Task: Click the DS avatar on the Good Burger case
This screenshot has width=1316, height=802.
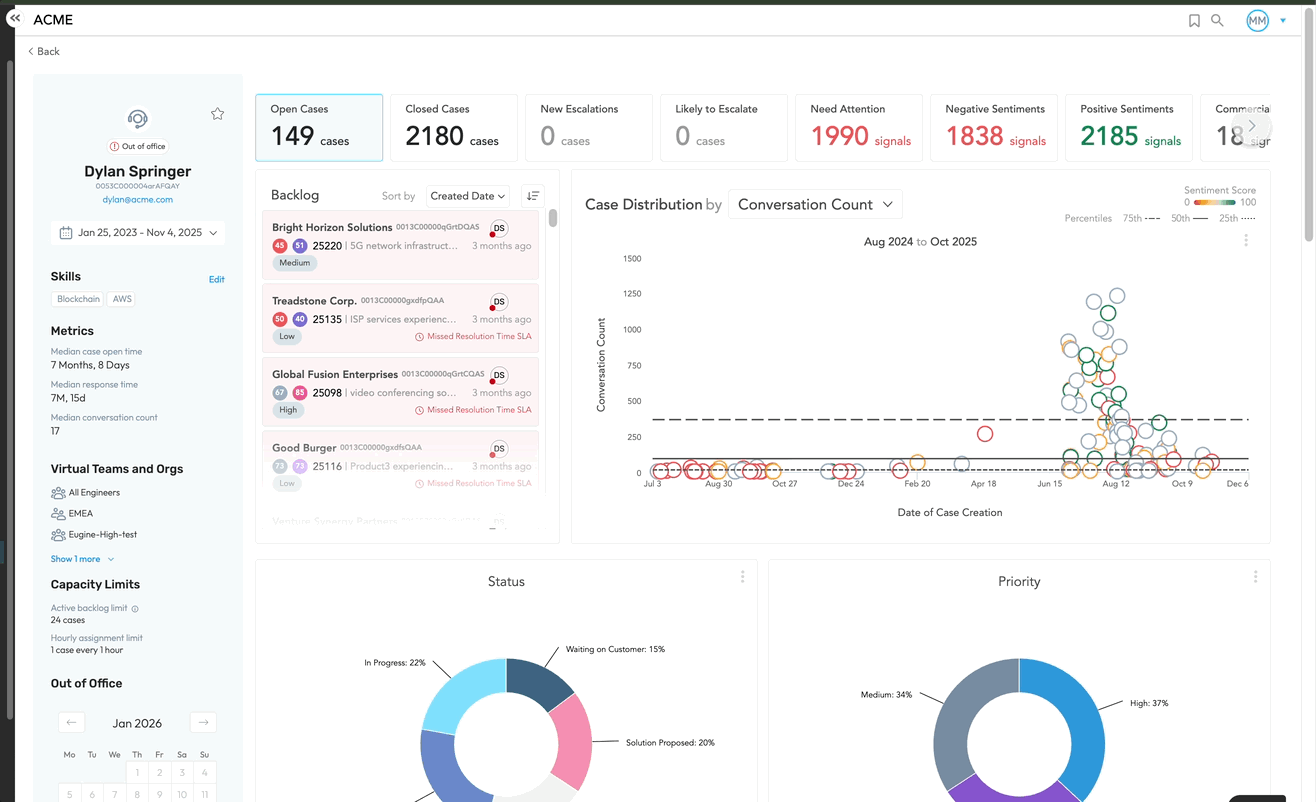Action: [x=499, y=449]
